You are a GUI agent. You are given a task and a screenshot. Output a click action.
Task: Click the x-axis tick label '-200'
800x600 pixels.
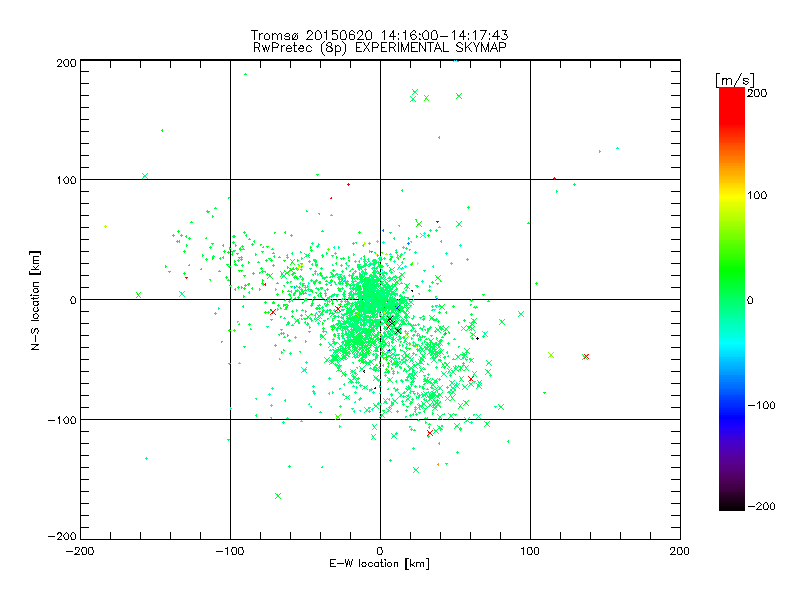coord(80,551)
